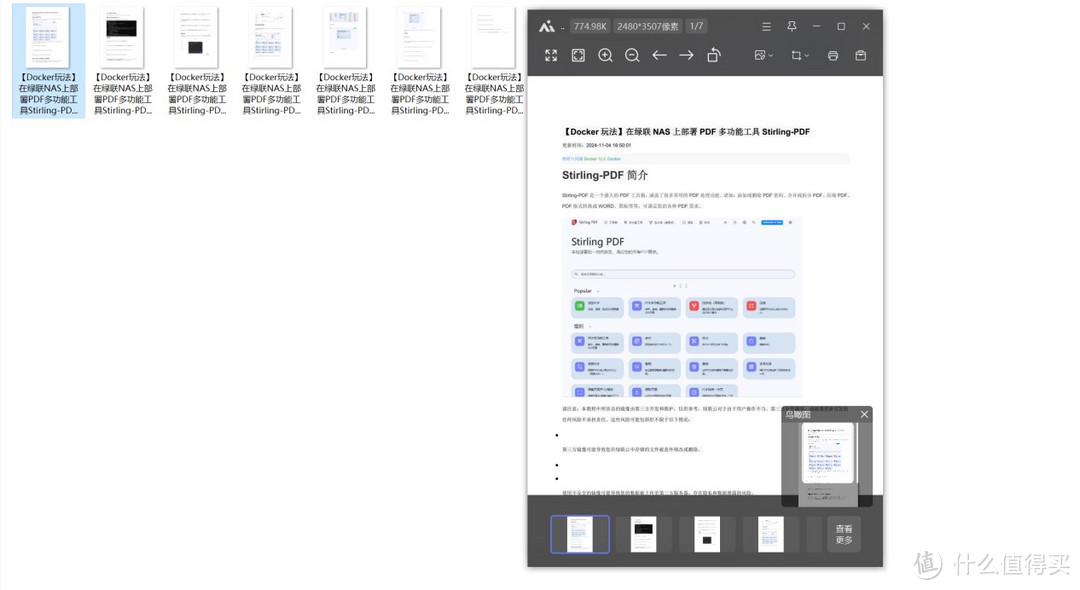Select the third thumbnail in the filmstrip
This screenshot has width=1080, height=590.
pyautogui.click(x=707, y=534)
